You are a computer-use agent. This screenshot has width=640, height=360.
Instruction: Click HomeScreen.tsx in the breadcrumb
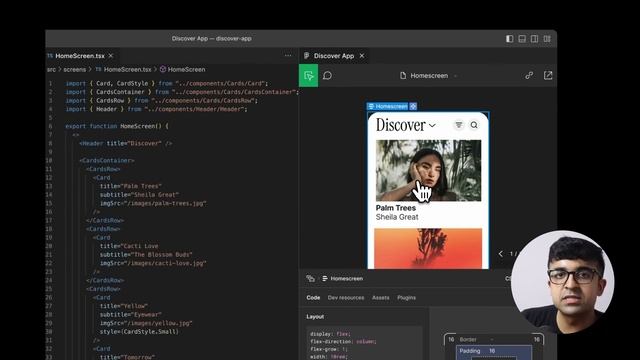tap(127, 69)
